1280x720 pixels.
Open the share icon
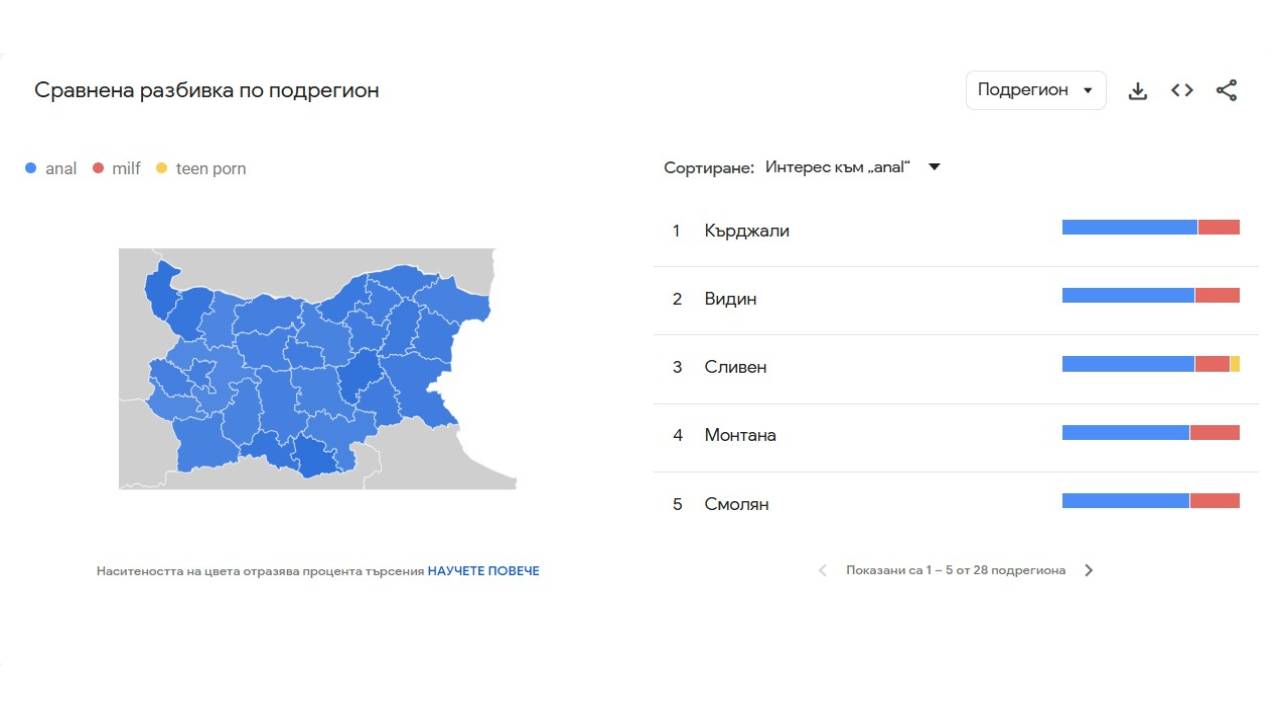click(1226, 90)
